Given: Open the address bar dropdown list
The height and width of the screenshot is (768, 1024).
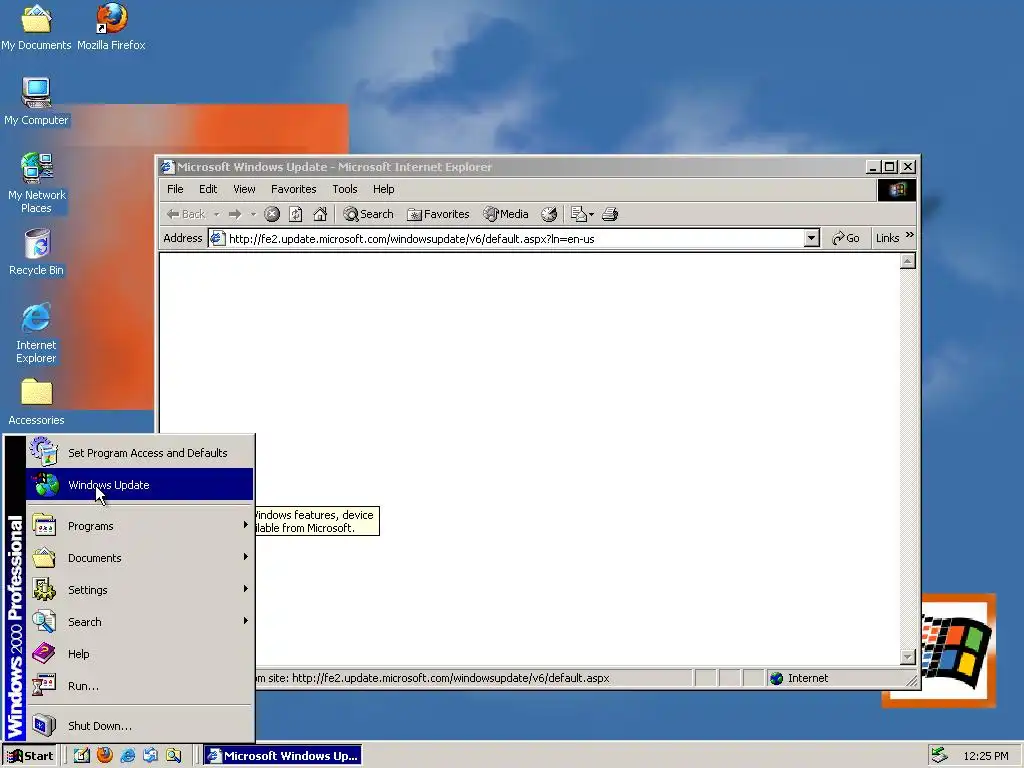Looking at the screenshot, I should pyautogui.click(x=812, y=238).
